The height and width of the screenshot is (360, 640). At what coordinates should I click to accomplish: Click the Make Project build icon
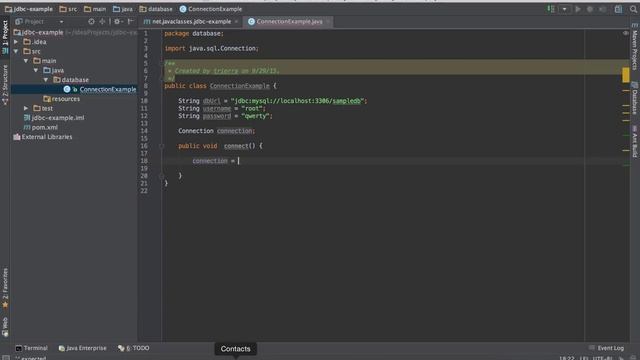551,9
